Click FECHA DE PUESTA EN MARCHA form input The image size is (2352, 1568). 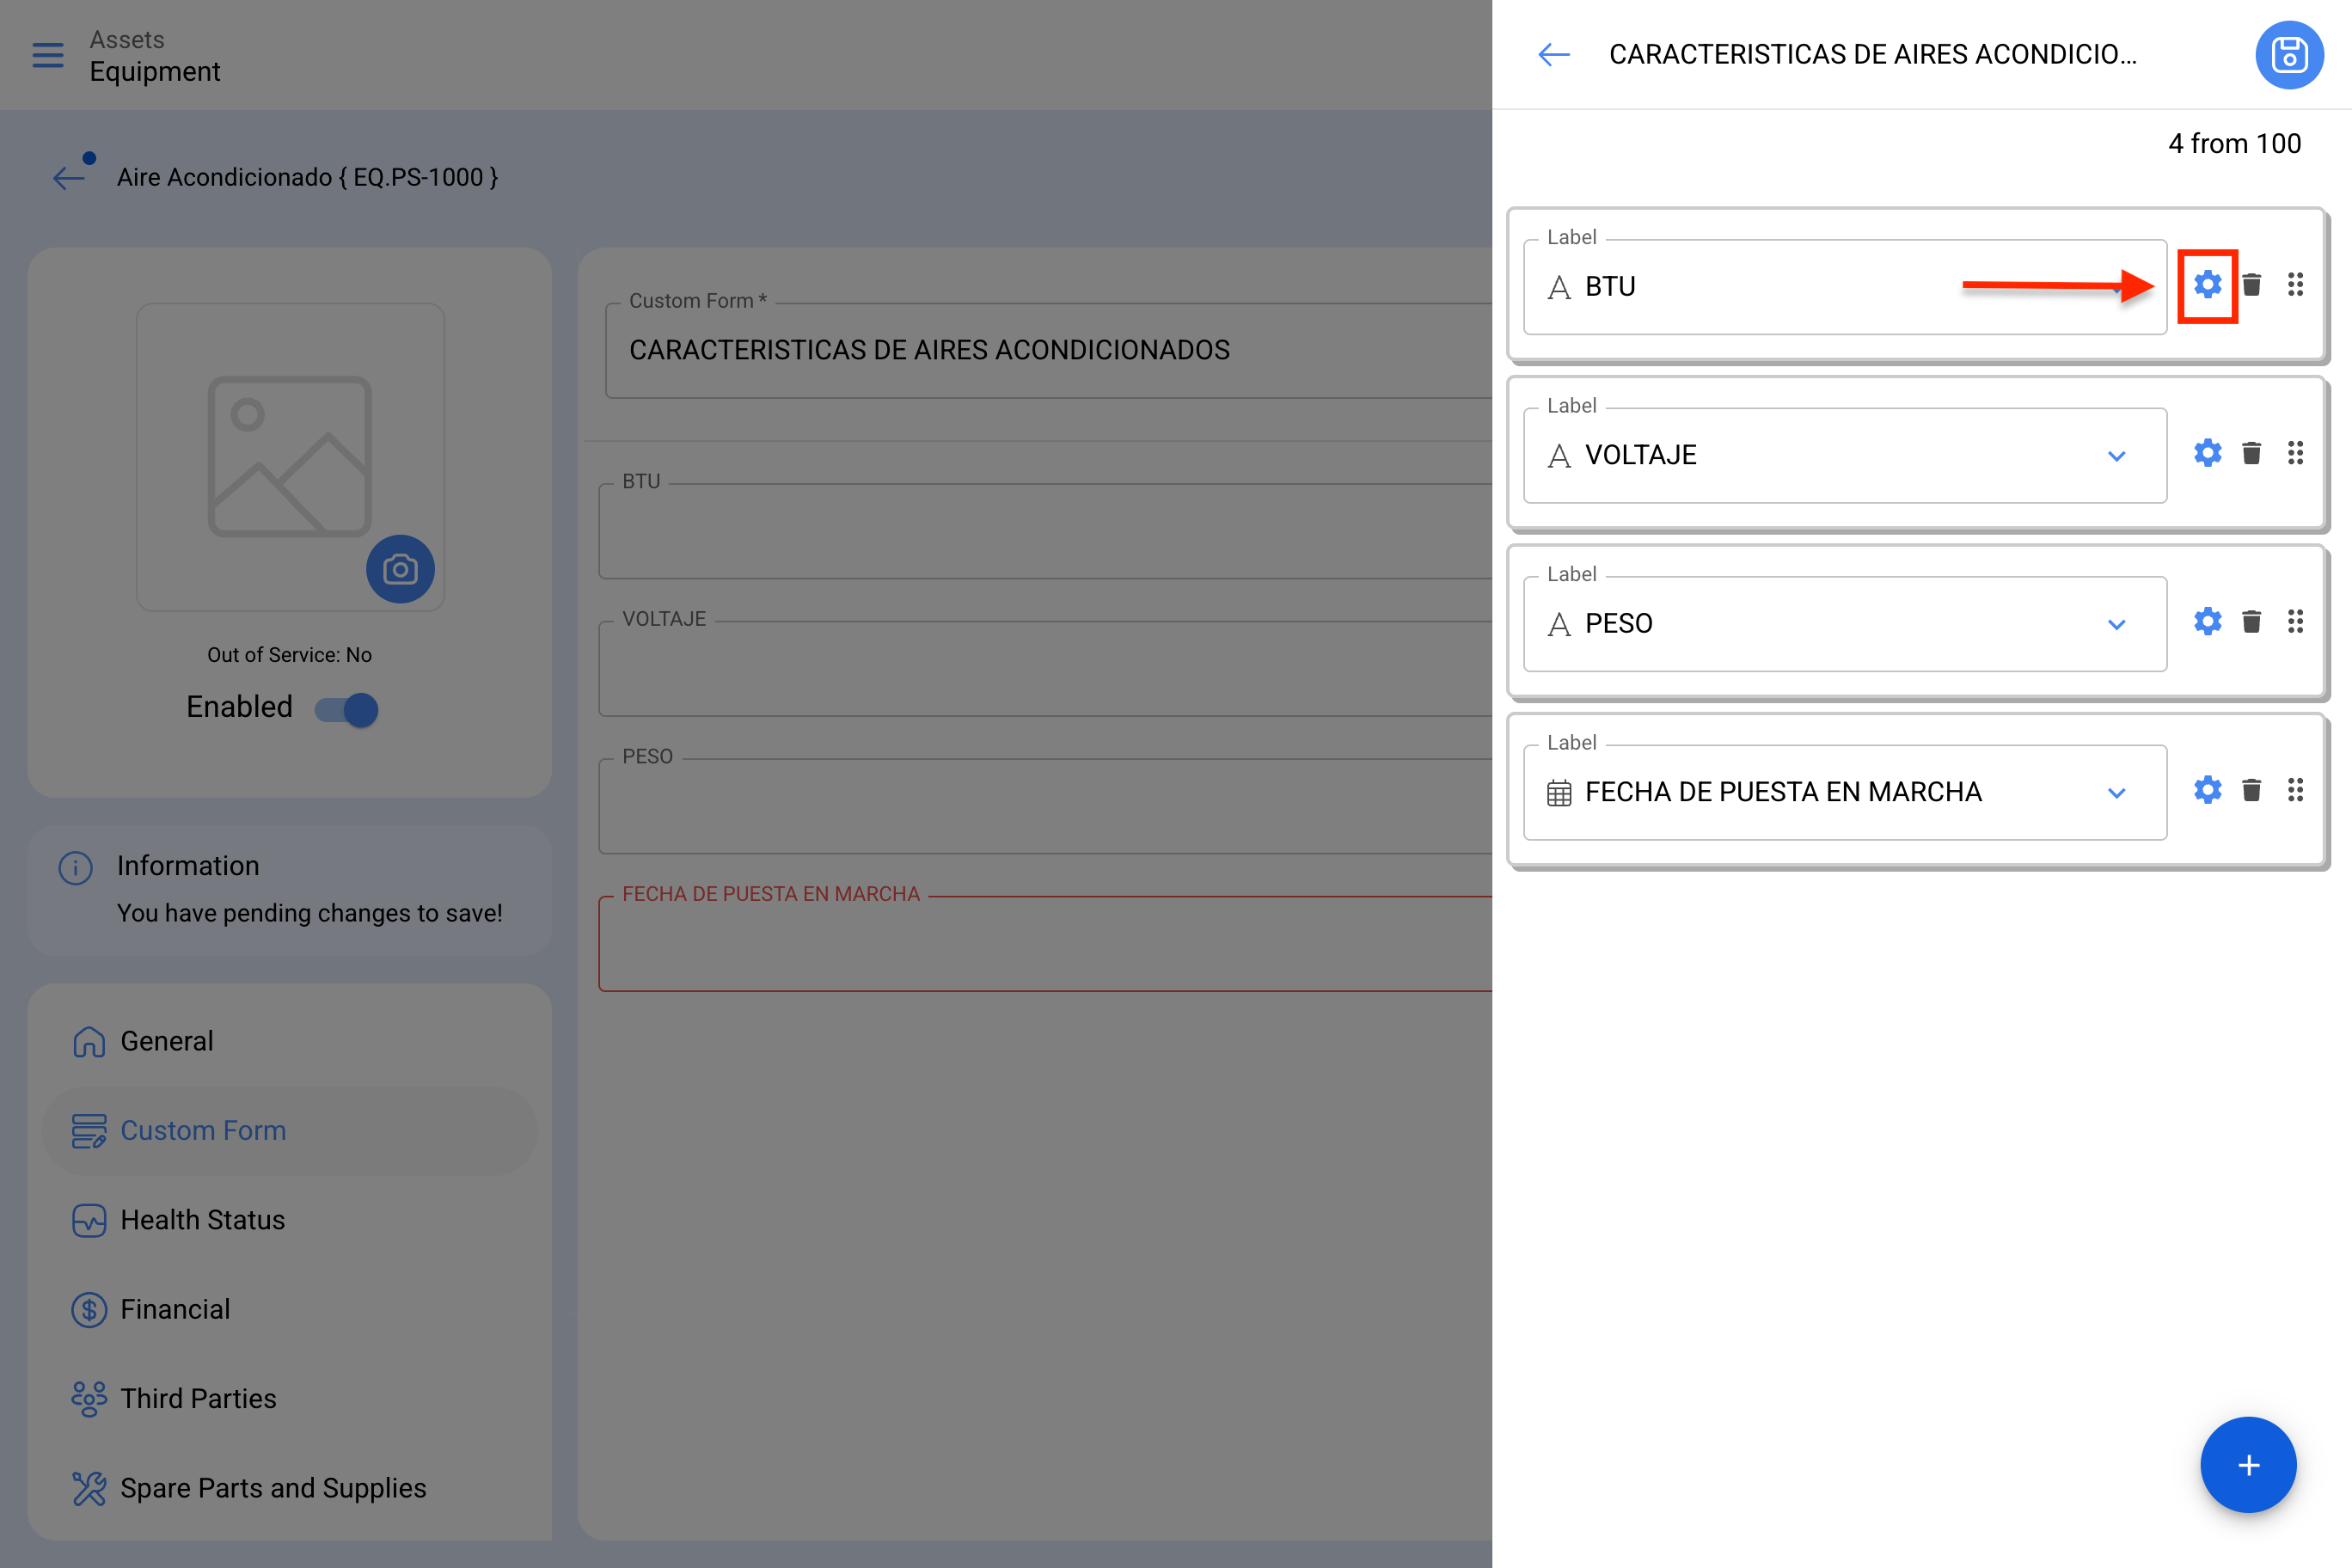tap(1045, 944)
